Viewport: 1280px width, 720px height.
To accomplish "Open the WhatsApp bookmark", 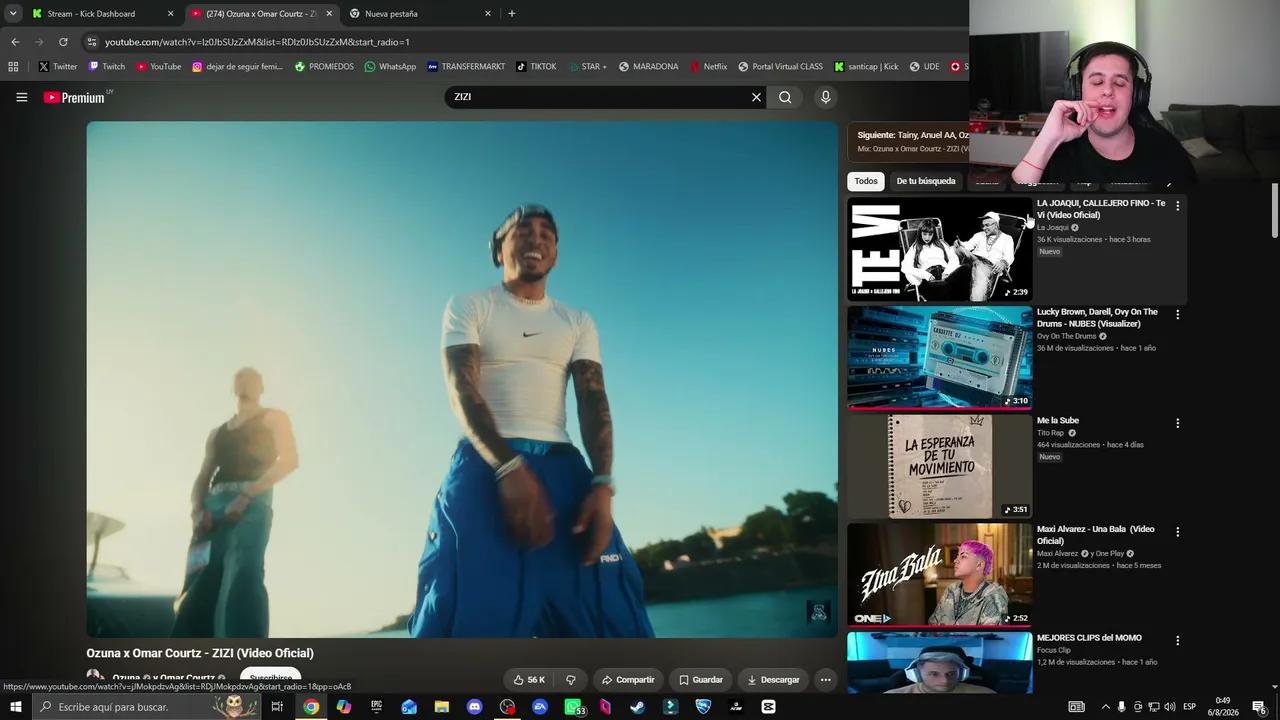I will tap(390, 67).
